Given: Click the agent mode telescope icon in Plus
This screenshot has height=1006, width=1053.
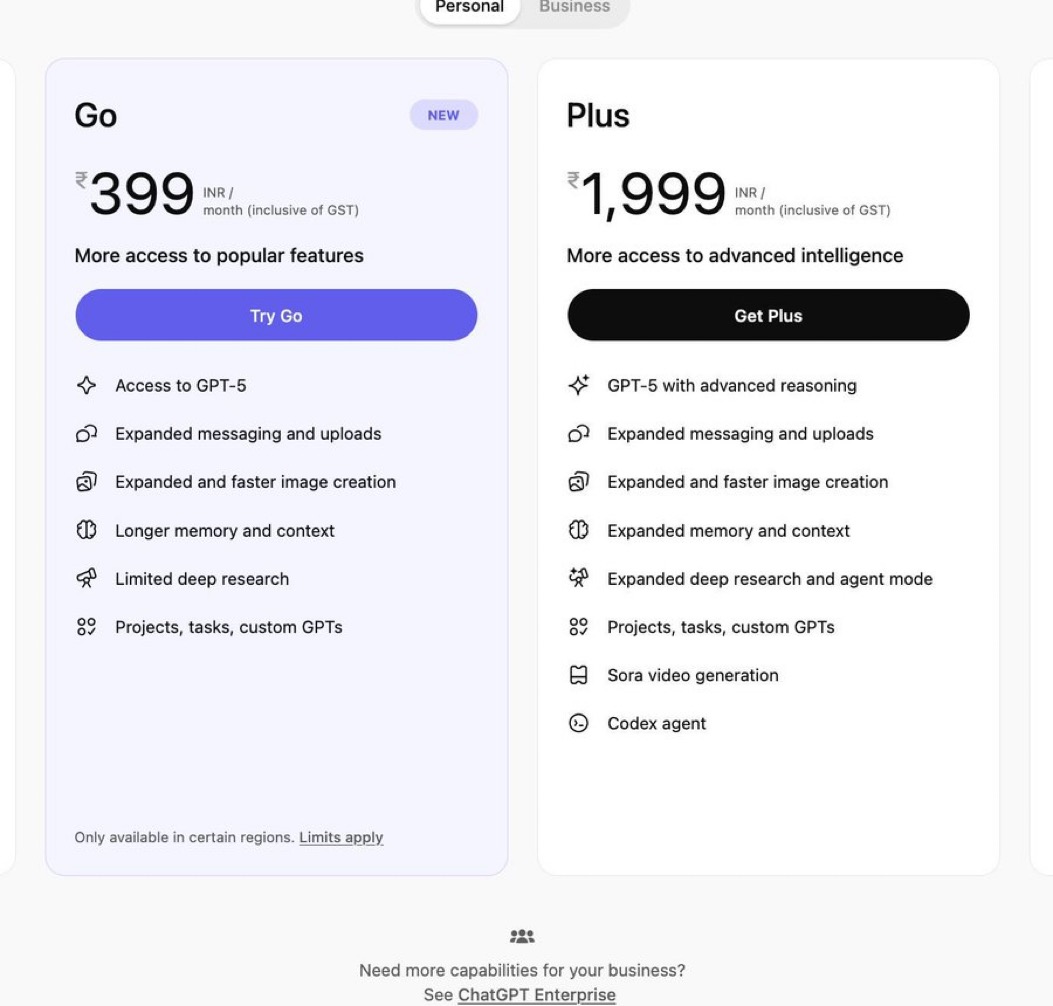Looking at the screenshot, I should click(x=578, y=579).
